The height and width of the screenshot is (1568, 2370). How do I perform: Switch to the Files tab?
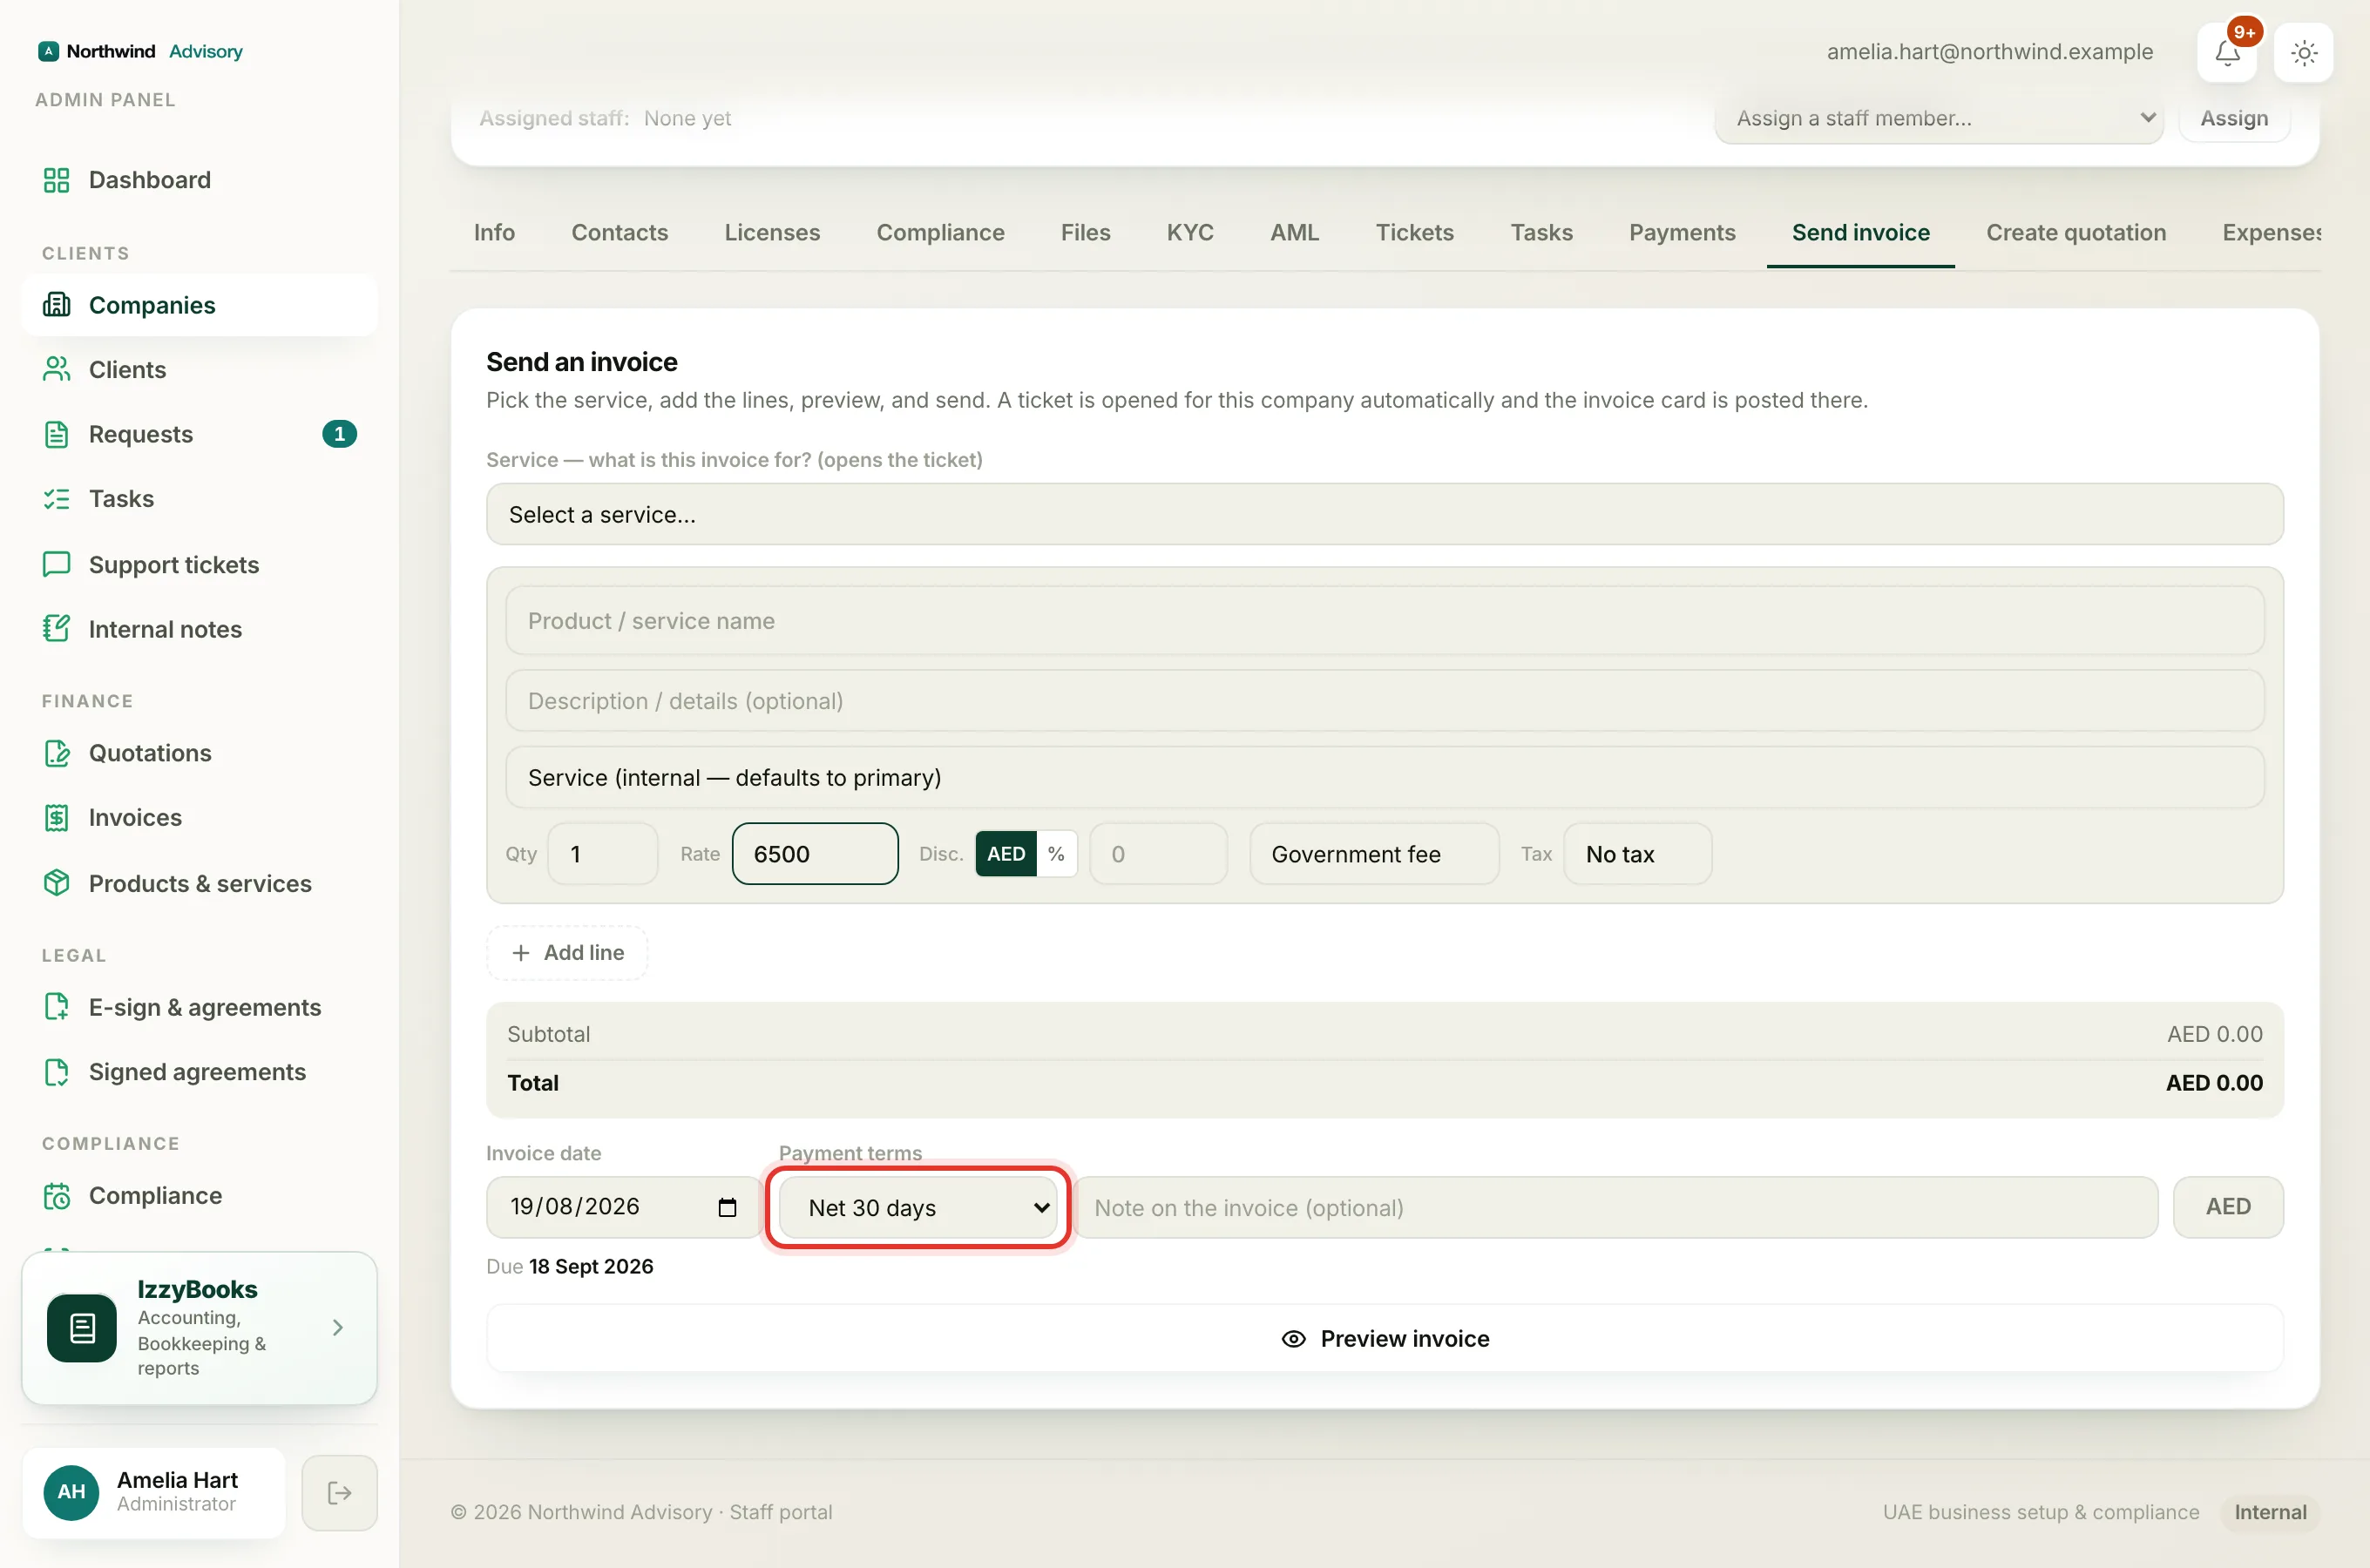pos(1085,232)
